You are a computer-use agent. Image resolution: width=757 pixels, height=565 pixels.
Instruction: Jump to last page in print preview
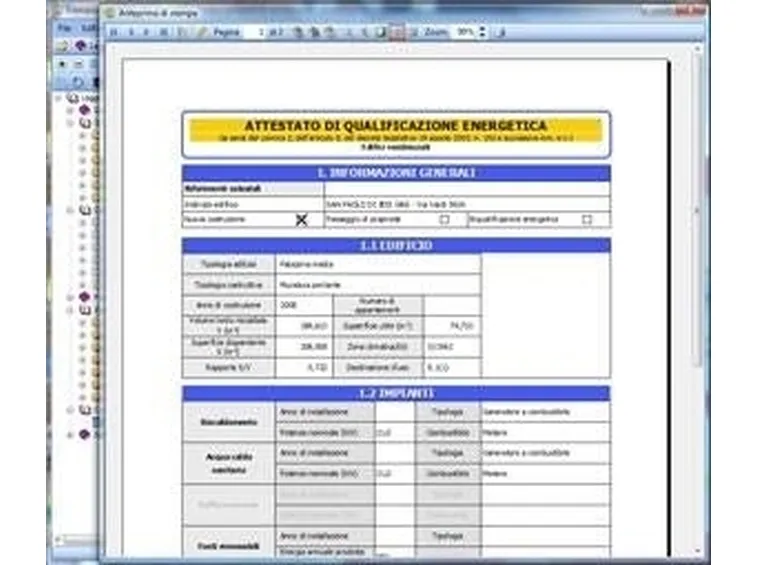coord(164,32)
